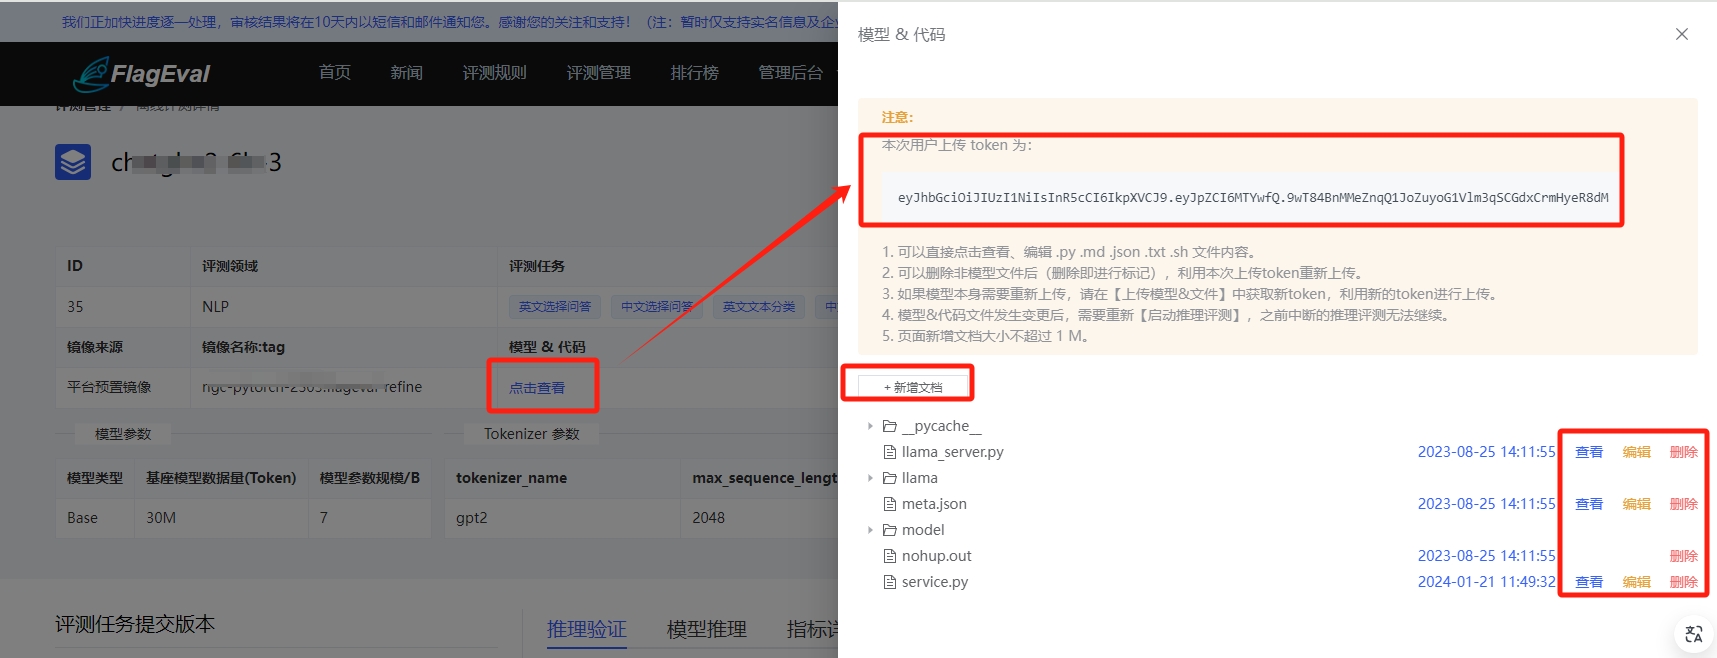This screenshot has height=658, width=1717.
Task: Click the meta.json file icon
Action: [x=889, y=504]
